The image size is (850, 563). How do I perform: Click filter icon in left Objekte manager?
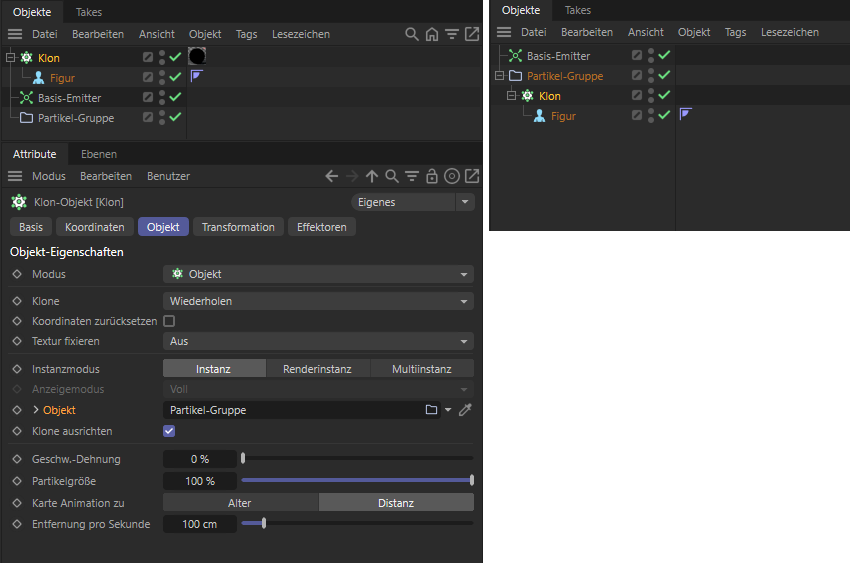[452, 34]
